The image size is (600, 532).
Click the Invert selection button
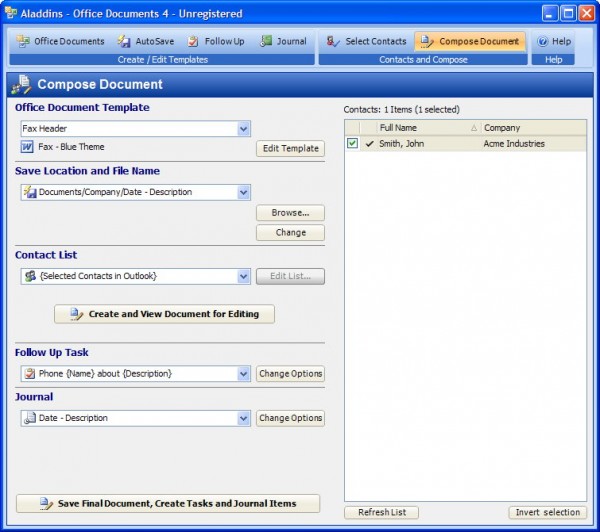click(547, 512)
